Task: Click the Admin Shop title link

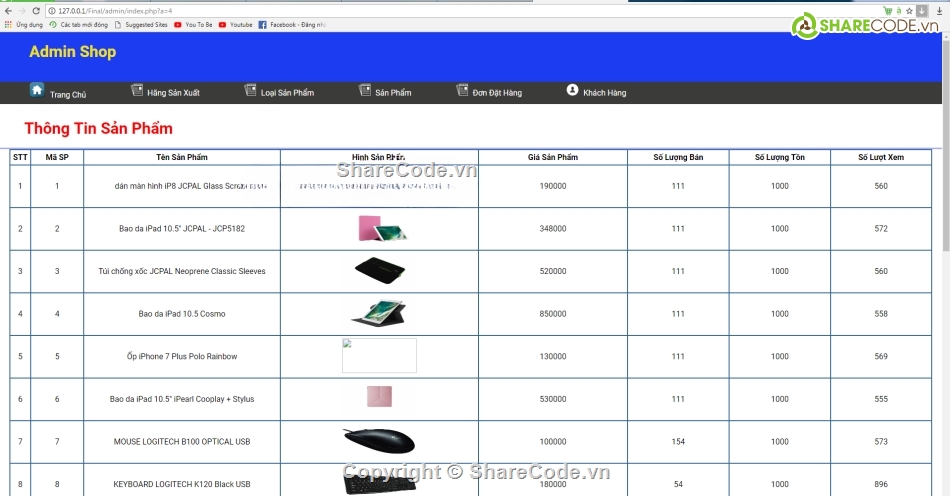Action: pyautogui.click(x=73, y=52)
